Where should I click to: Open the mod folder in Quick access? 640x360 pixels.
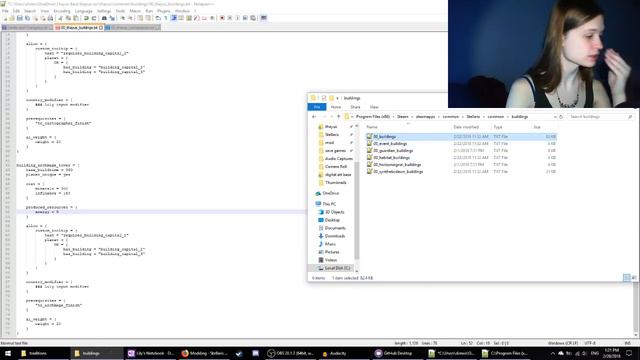click(x=329, y=142)
